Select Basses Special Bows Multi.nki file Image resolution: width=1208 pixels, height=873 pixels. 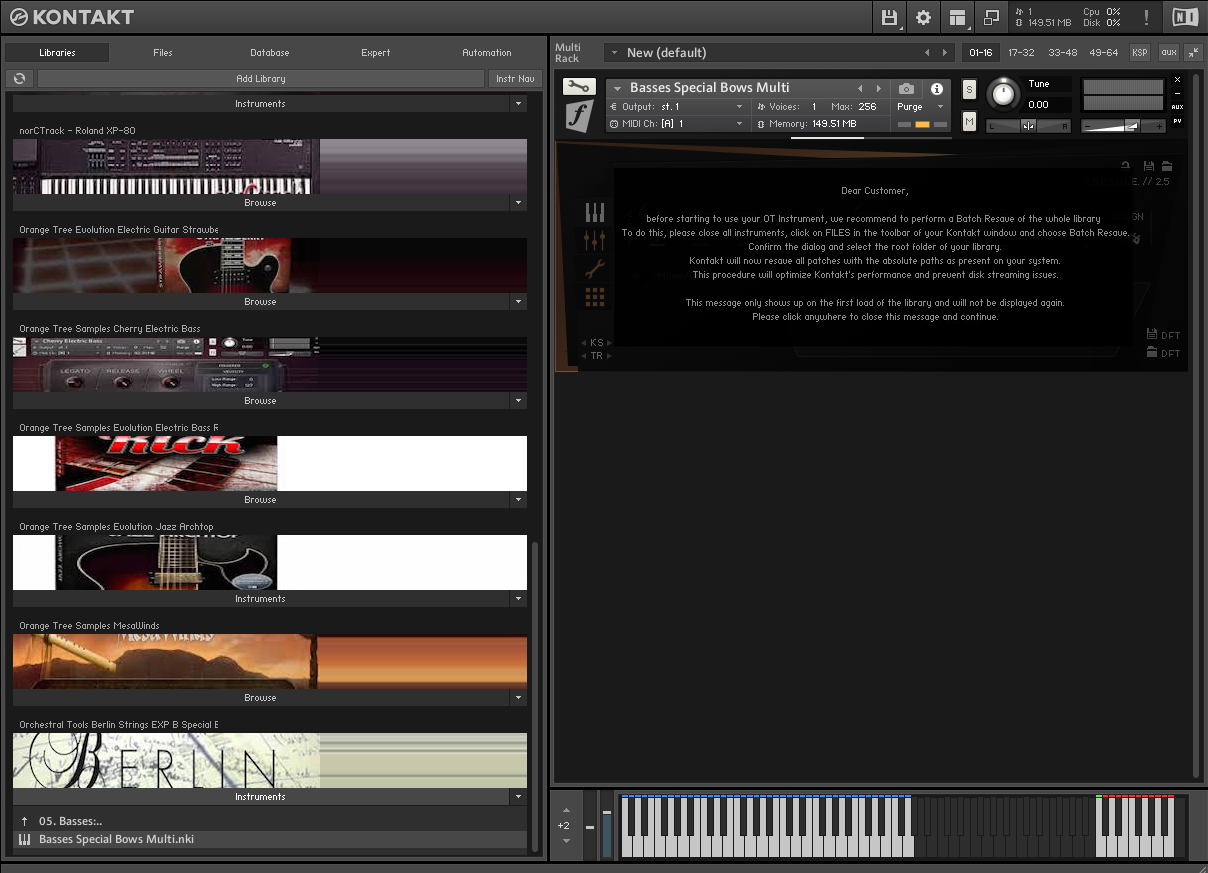point(270,839)
